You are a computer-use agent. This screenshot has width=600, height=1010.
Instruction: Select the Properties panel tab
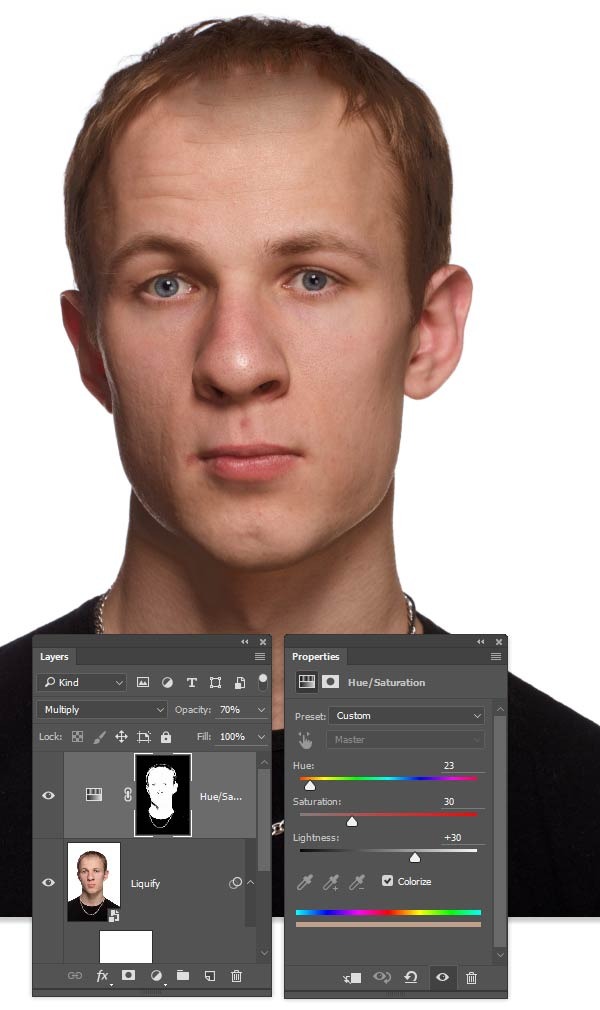[316, 657]
